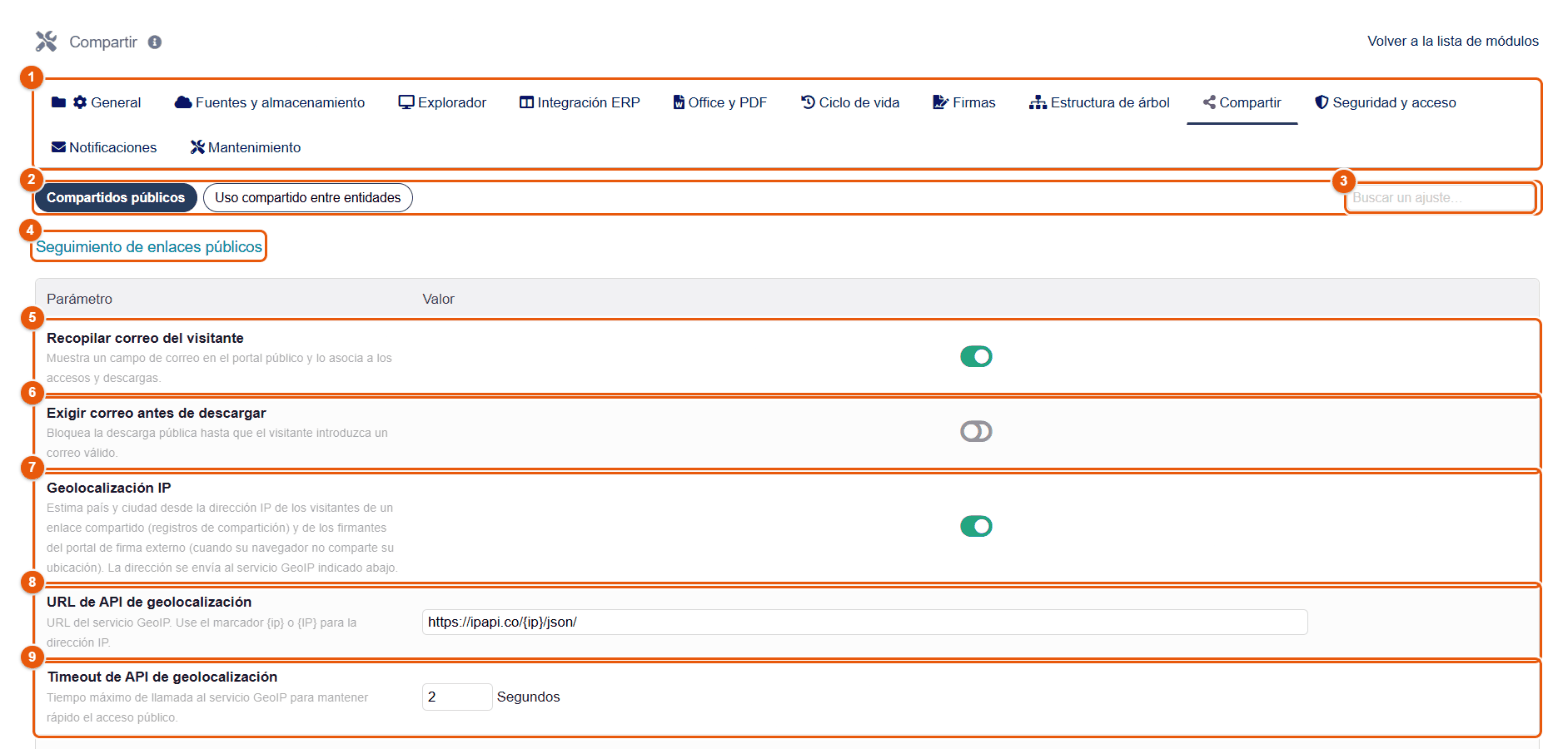This screenshot has width=1568, height=749.
Task: Click the Mantenimiento tools icon
Action: (x=197, y=147)
